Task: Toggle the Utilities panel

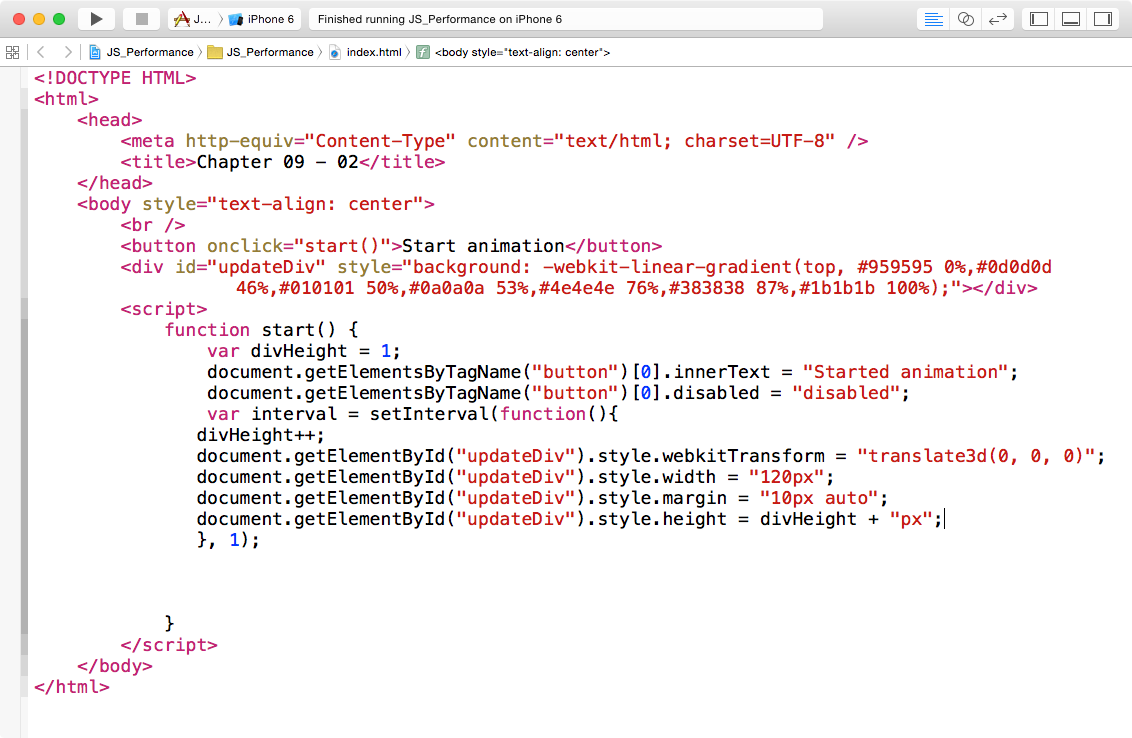Action: (x=1103, y=19)
